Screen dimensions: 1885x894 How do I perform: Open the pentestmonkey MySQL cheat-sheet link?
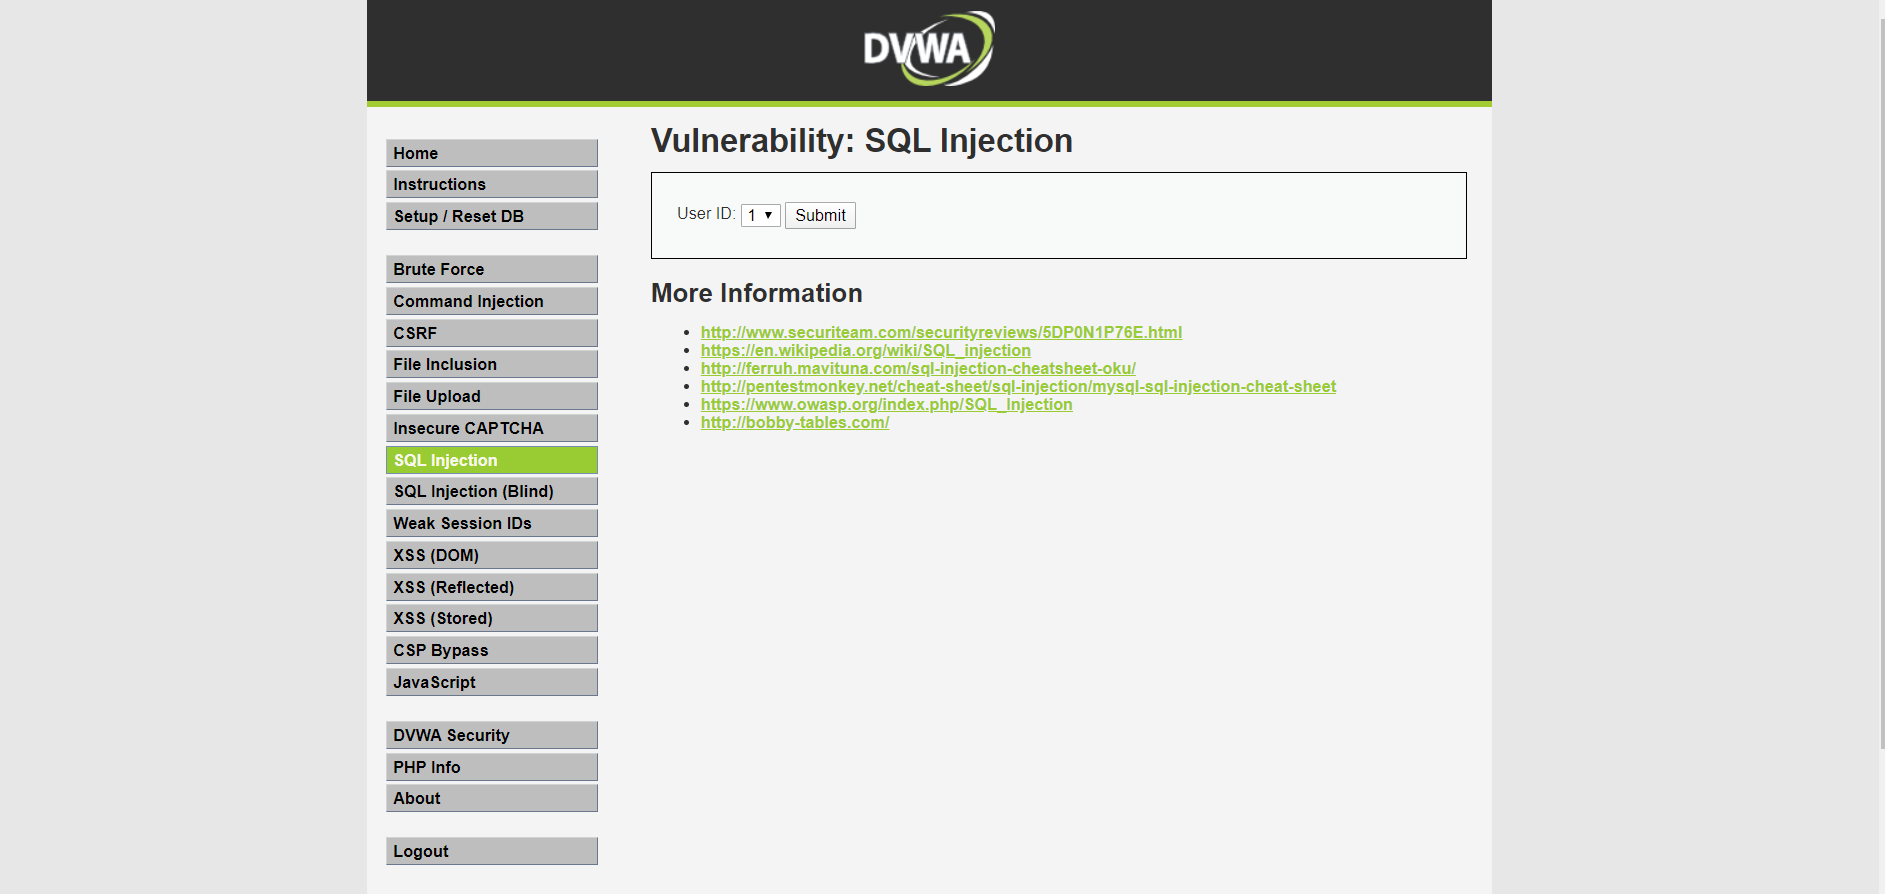(1018, 386)
